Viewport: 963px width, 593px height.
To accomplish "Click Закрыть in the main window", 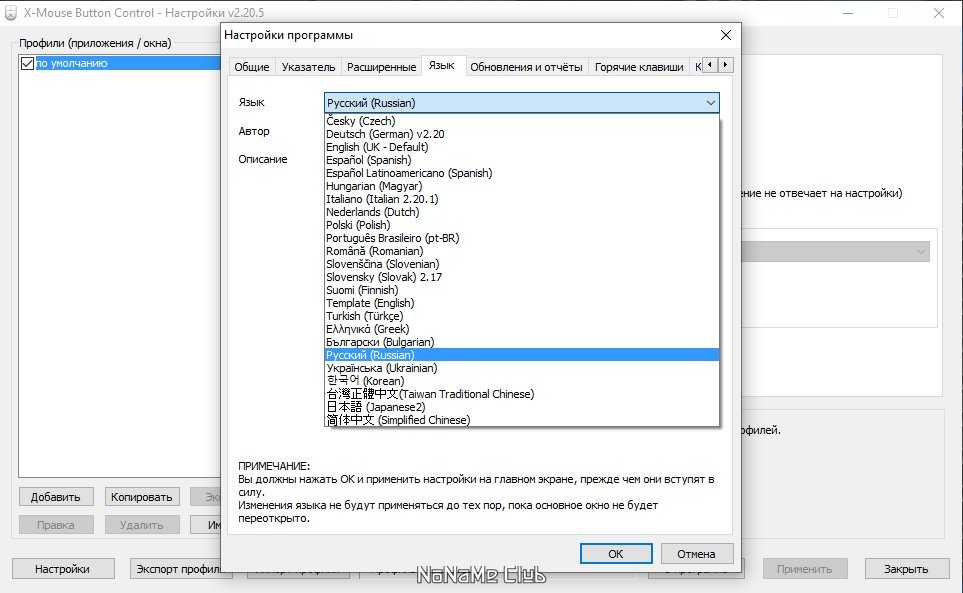I will click(x=906, y=569).
